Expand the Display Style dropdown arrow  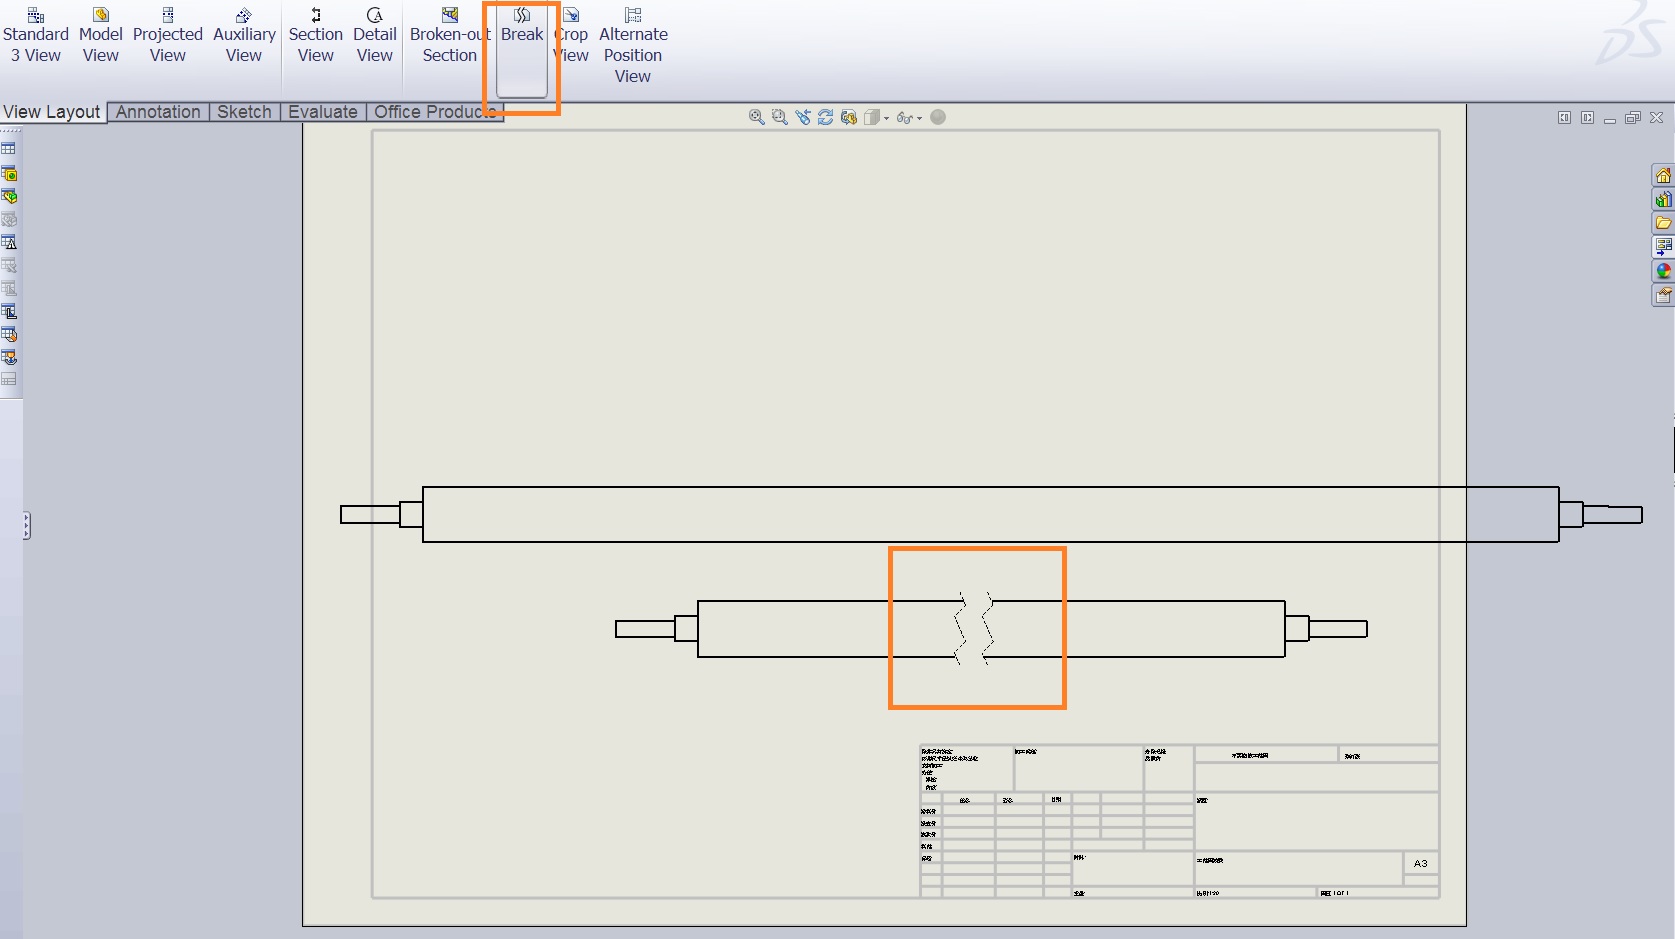[887, 118]
